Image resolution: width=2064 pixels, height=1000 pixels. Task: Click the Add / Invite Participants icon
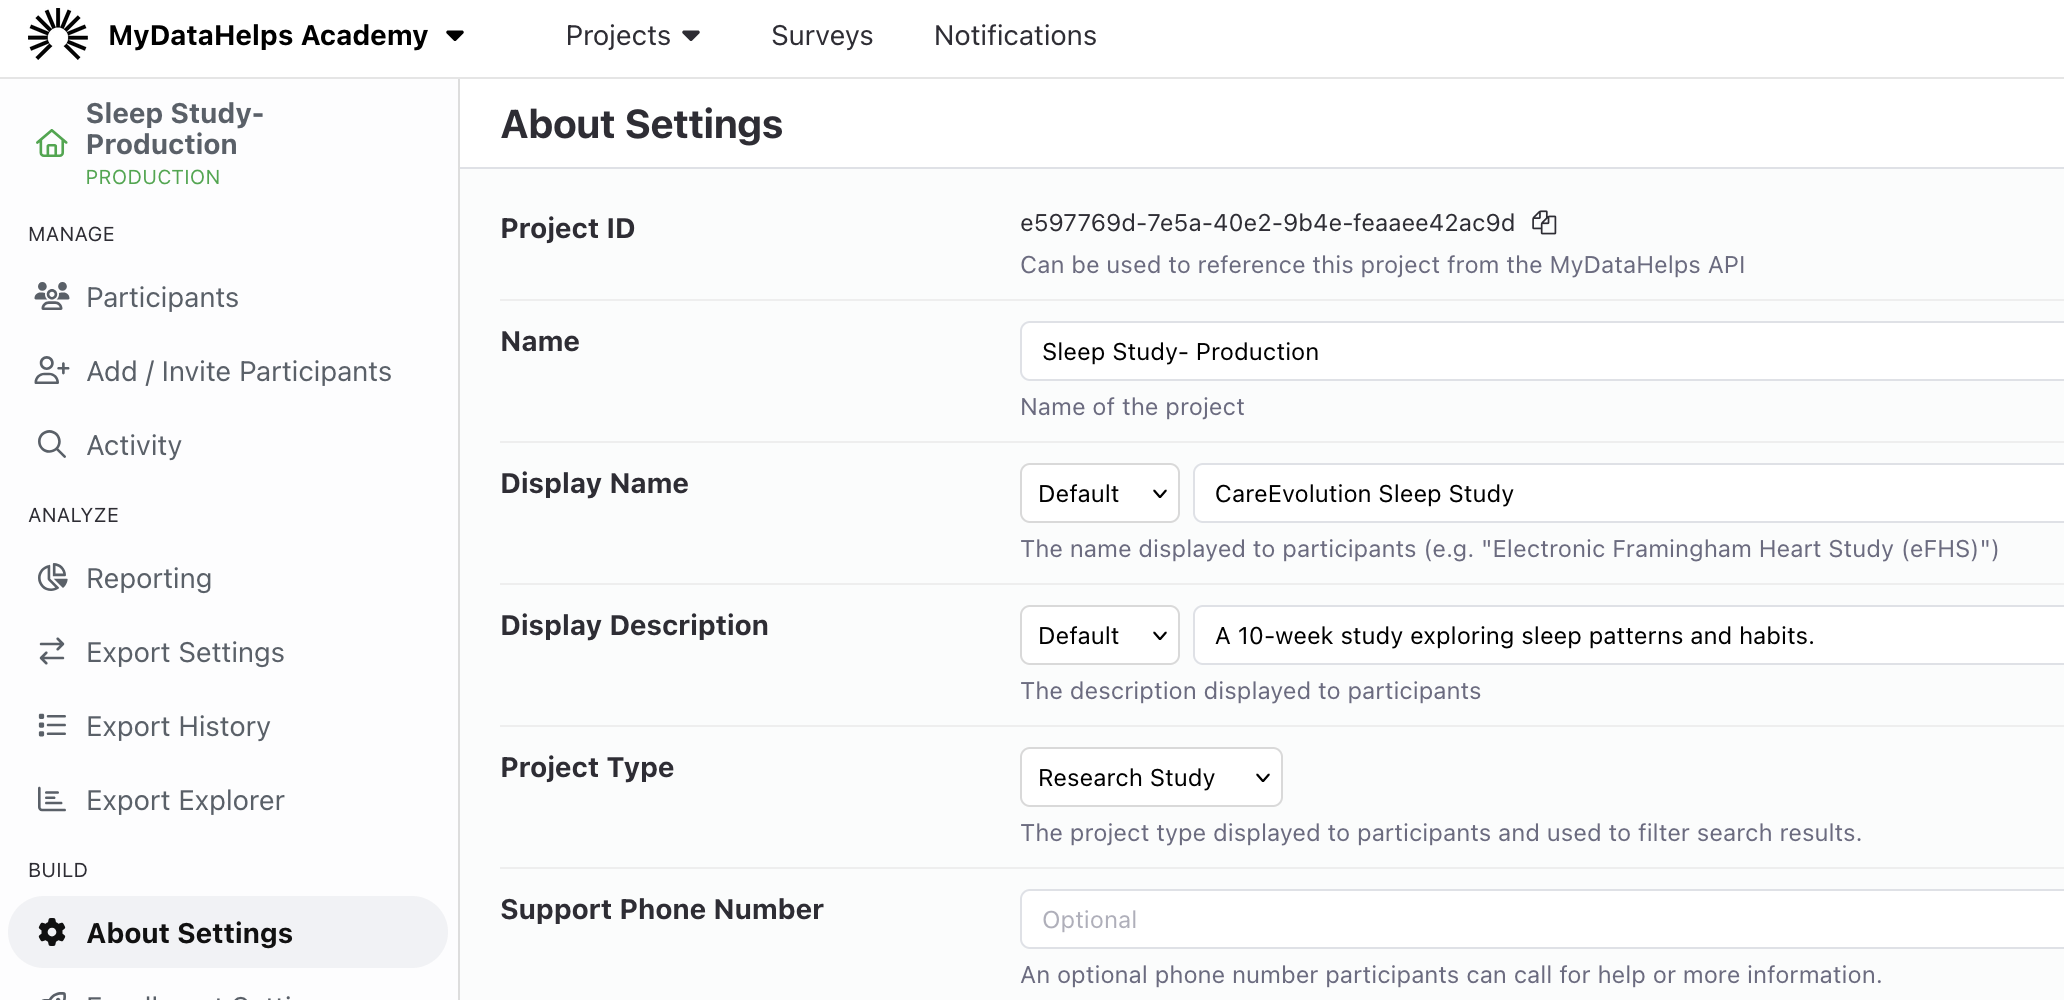[x=52, y=370]
